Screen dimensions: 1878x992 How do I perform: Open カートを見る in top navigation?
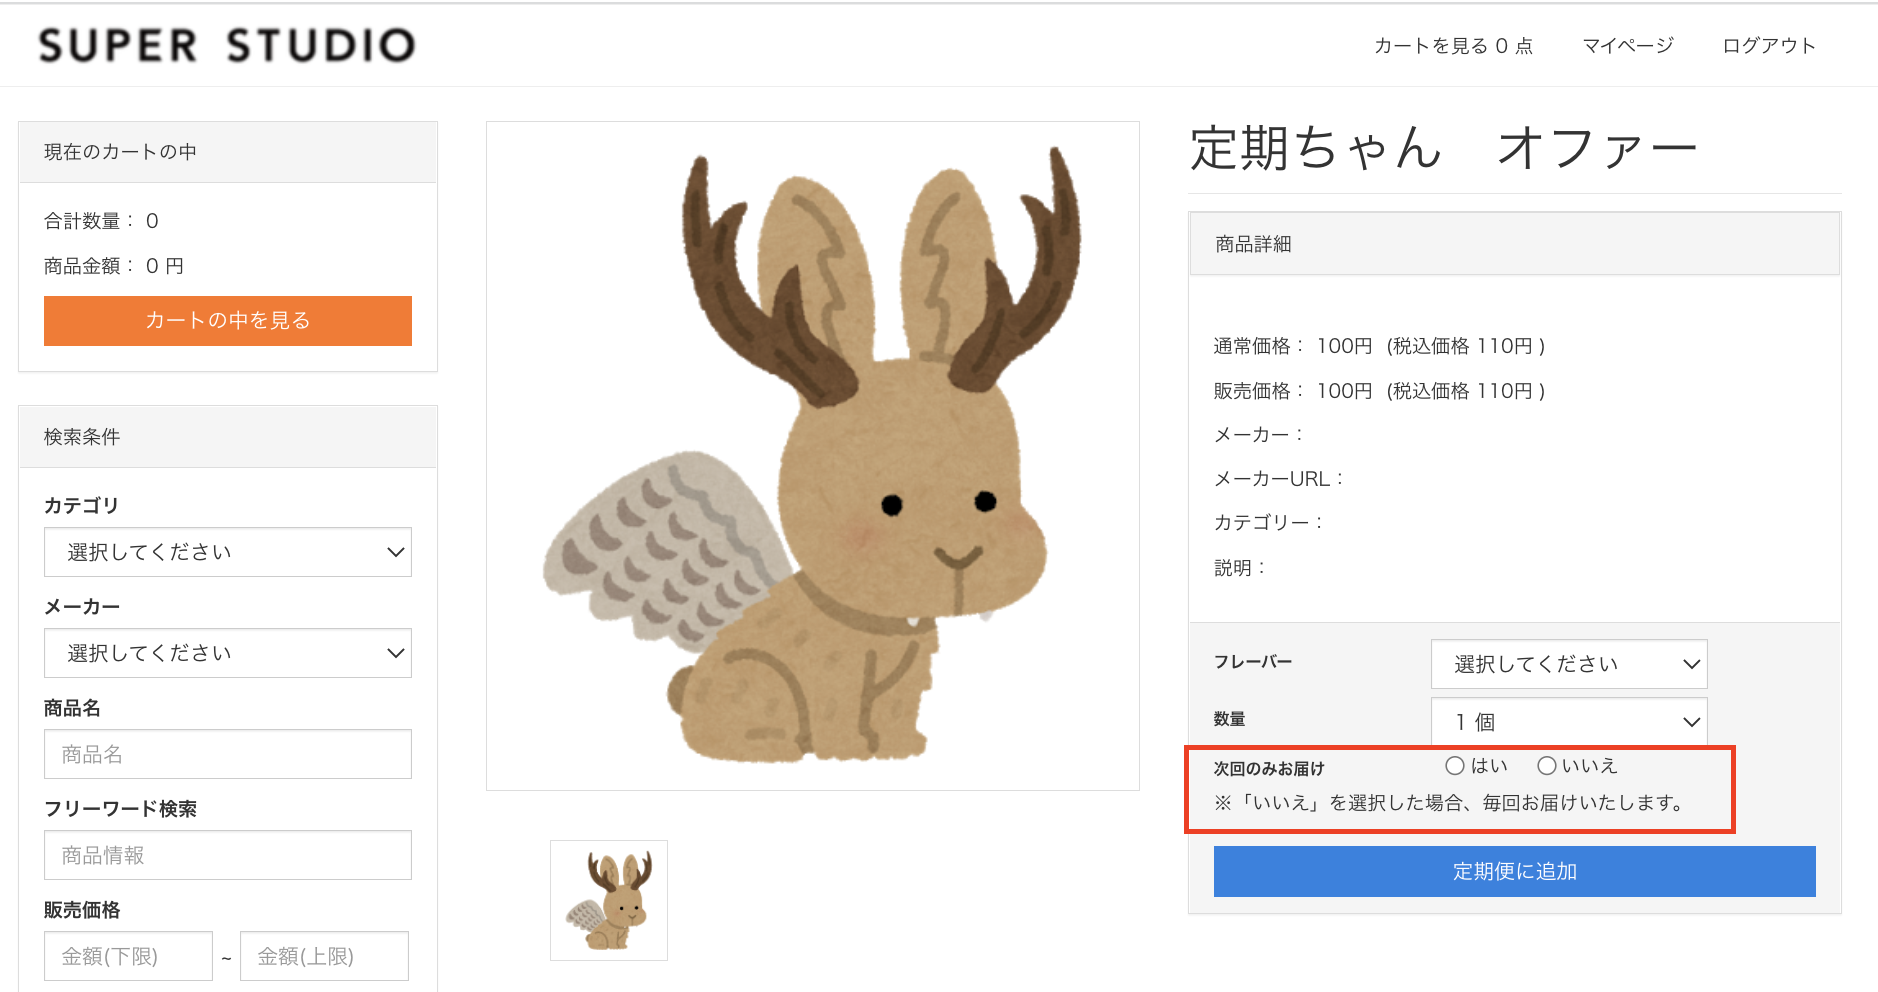pyautogui.click(x=1453, y=46)
